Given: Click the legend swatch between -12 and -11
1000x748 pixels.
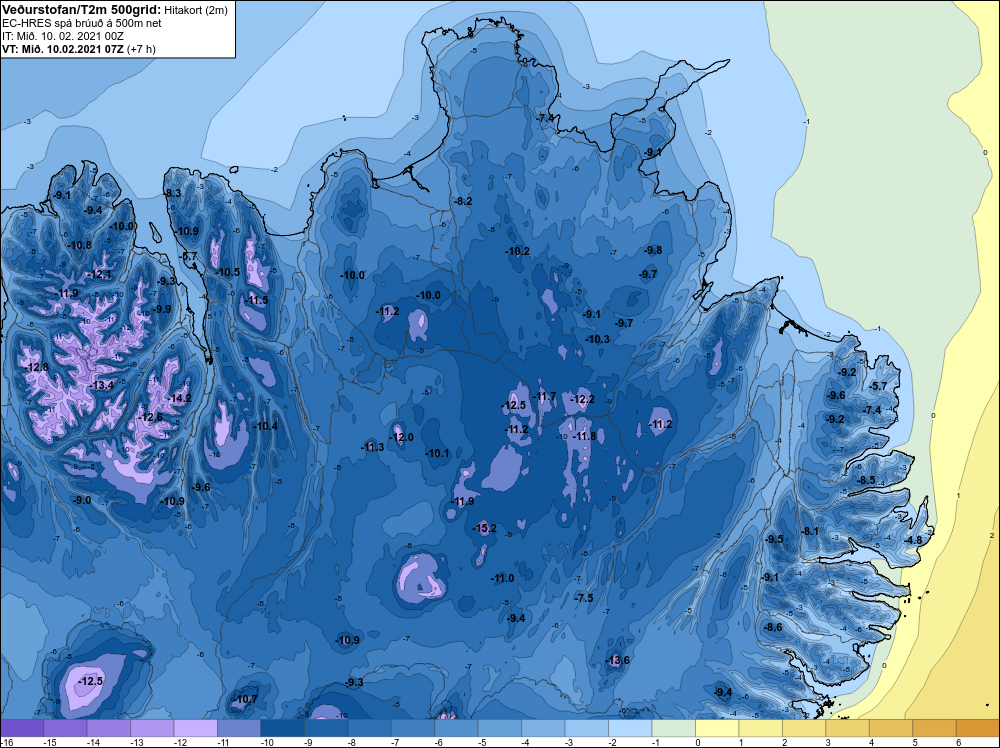Looking at the screenshot, I should point(196,728).
